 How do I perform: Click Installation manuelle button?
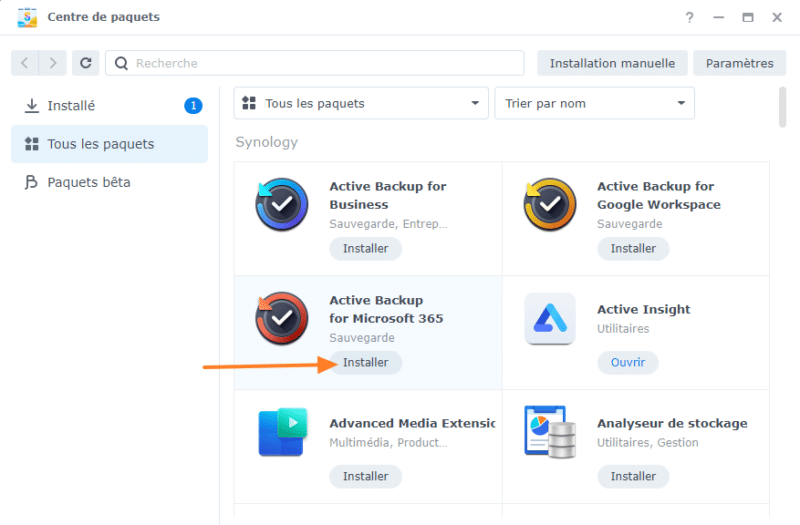point(612,63)
